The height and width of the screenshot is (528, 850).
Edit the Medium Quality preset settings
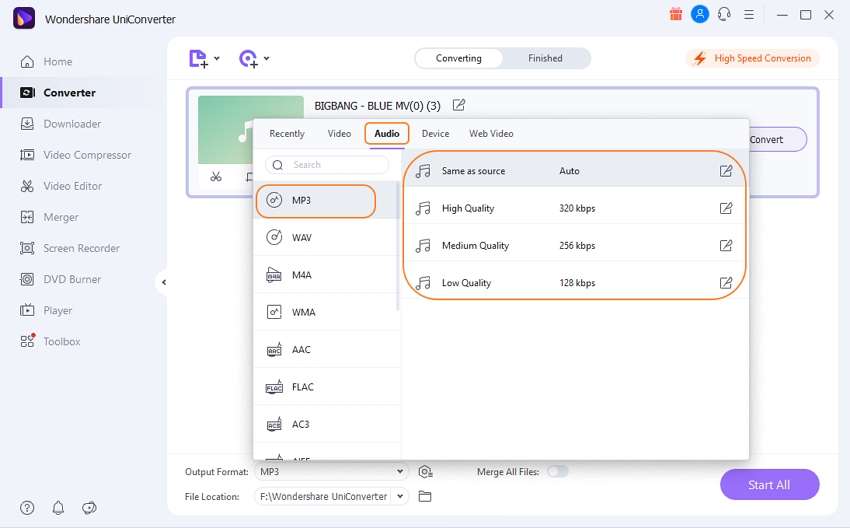725,246
